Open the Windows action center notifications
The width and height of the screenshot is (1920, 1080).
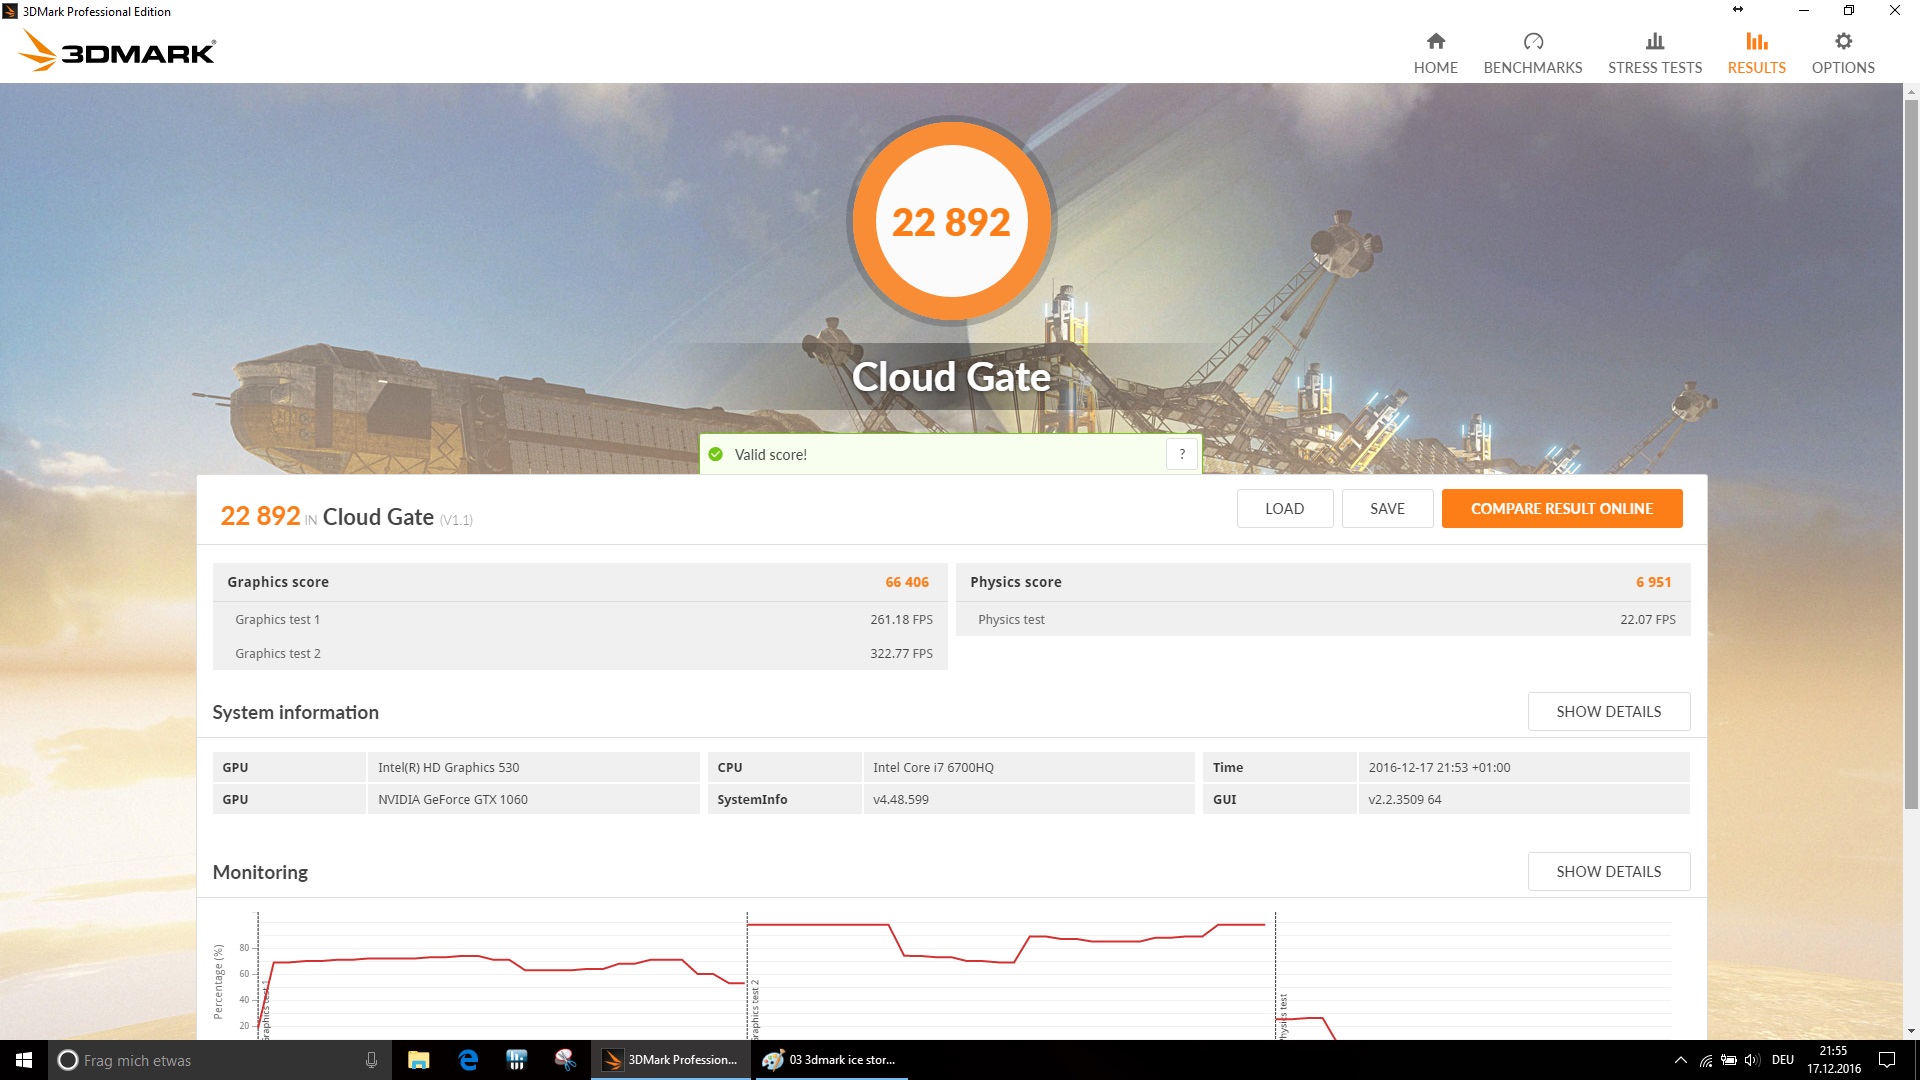point(1887,1060)
